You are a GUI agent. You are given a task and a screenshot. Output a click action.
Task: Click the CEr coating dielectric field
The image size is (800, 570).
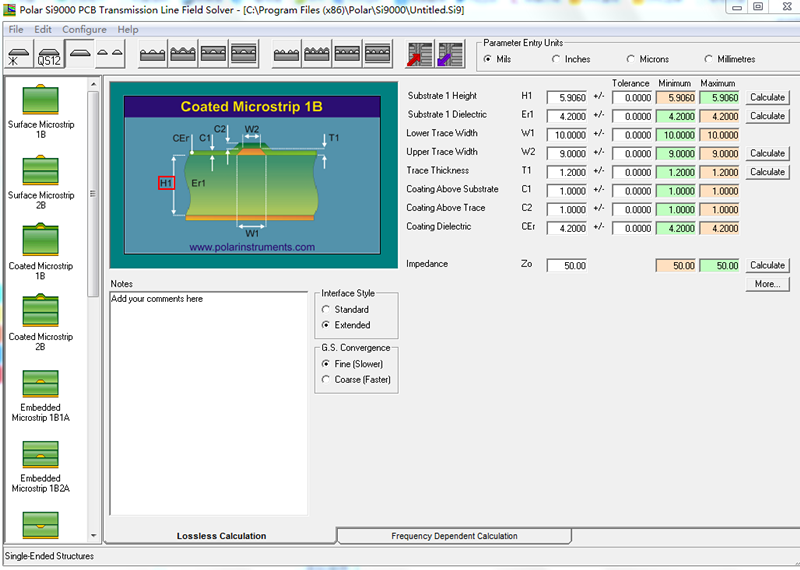click(567, 228)
